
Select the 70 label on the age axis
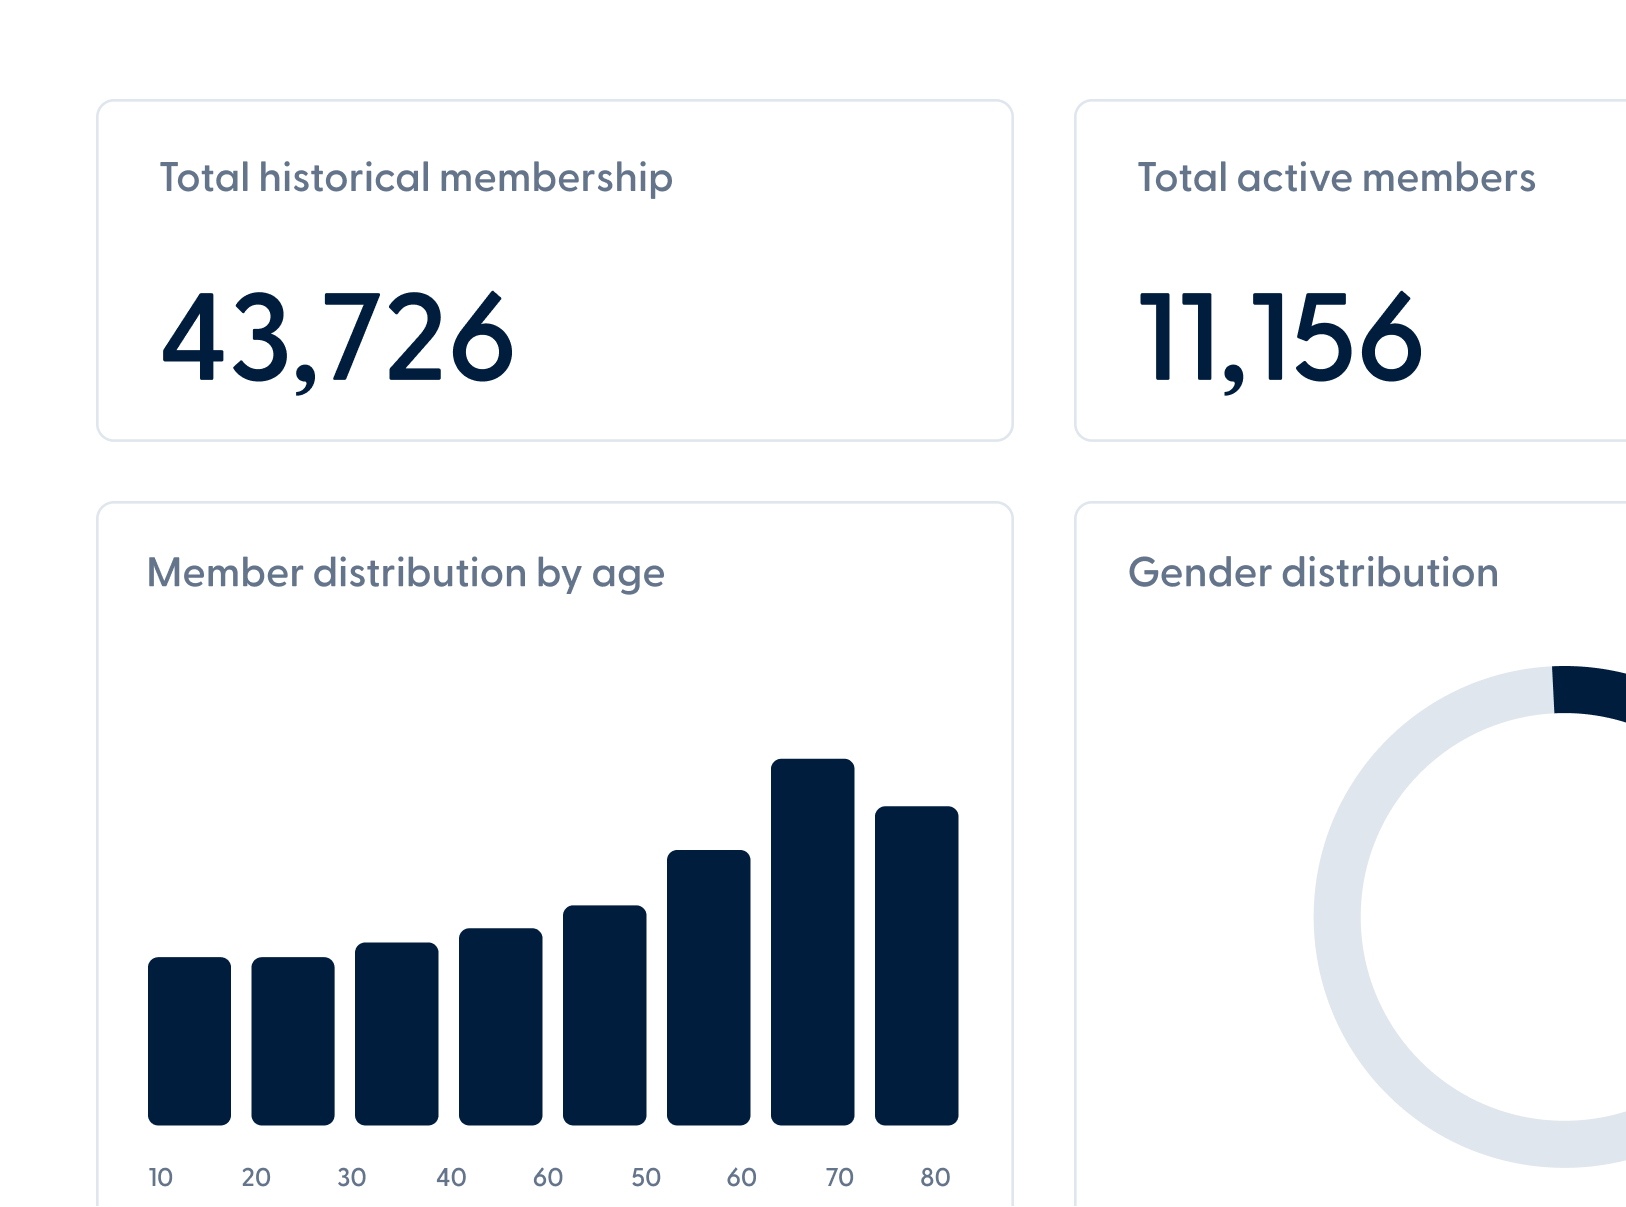tap(839, 1177)
